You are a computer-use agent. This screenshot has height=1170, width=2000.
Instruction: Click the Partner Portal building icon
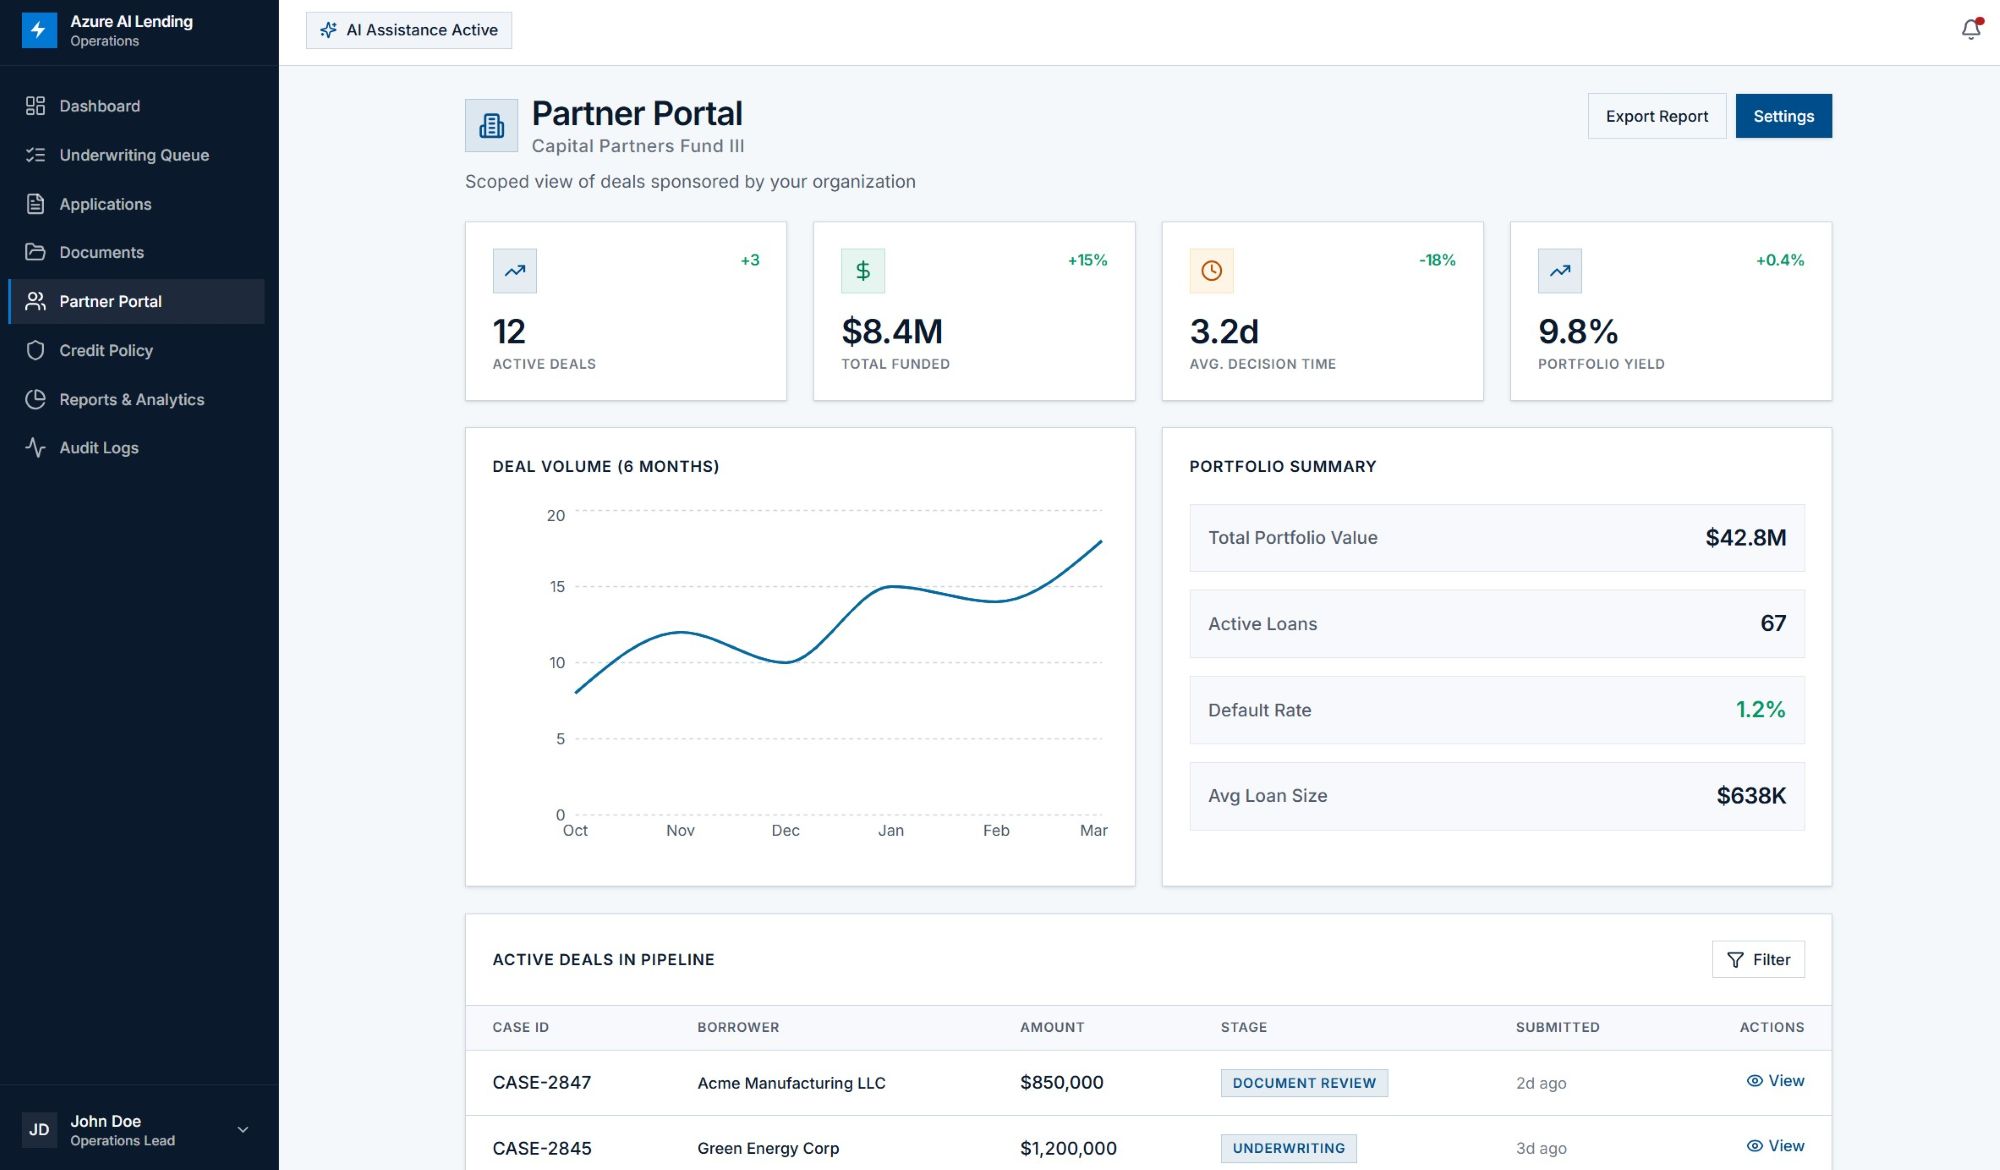[491, 125]
